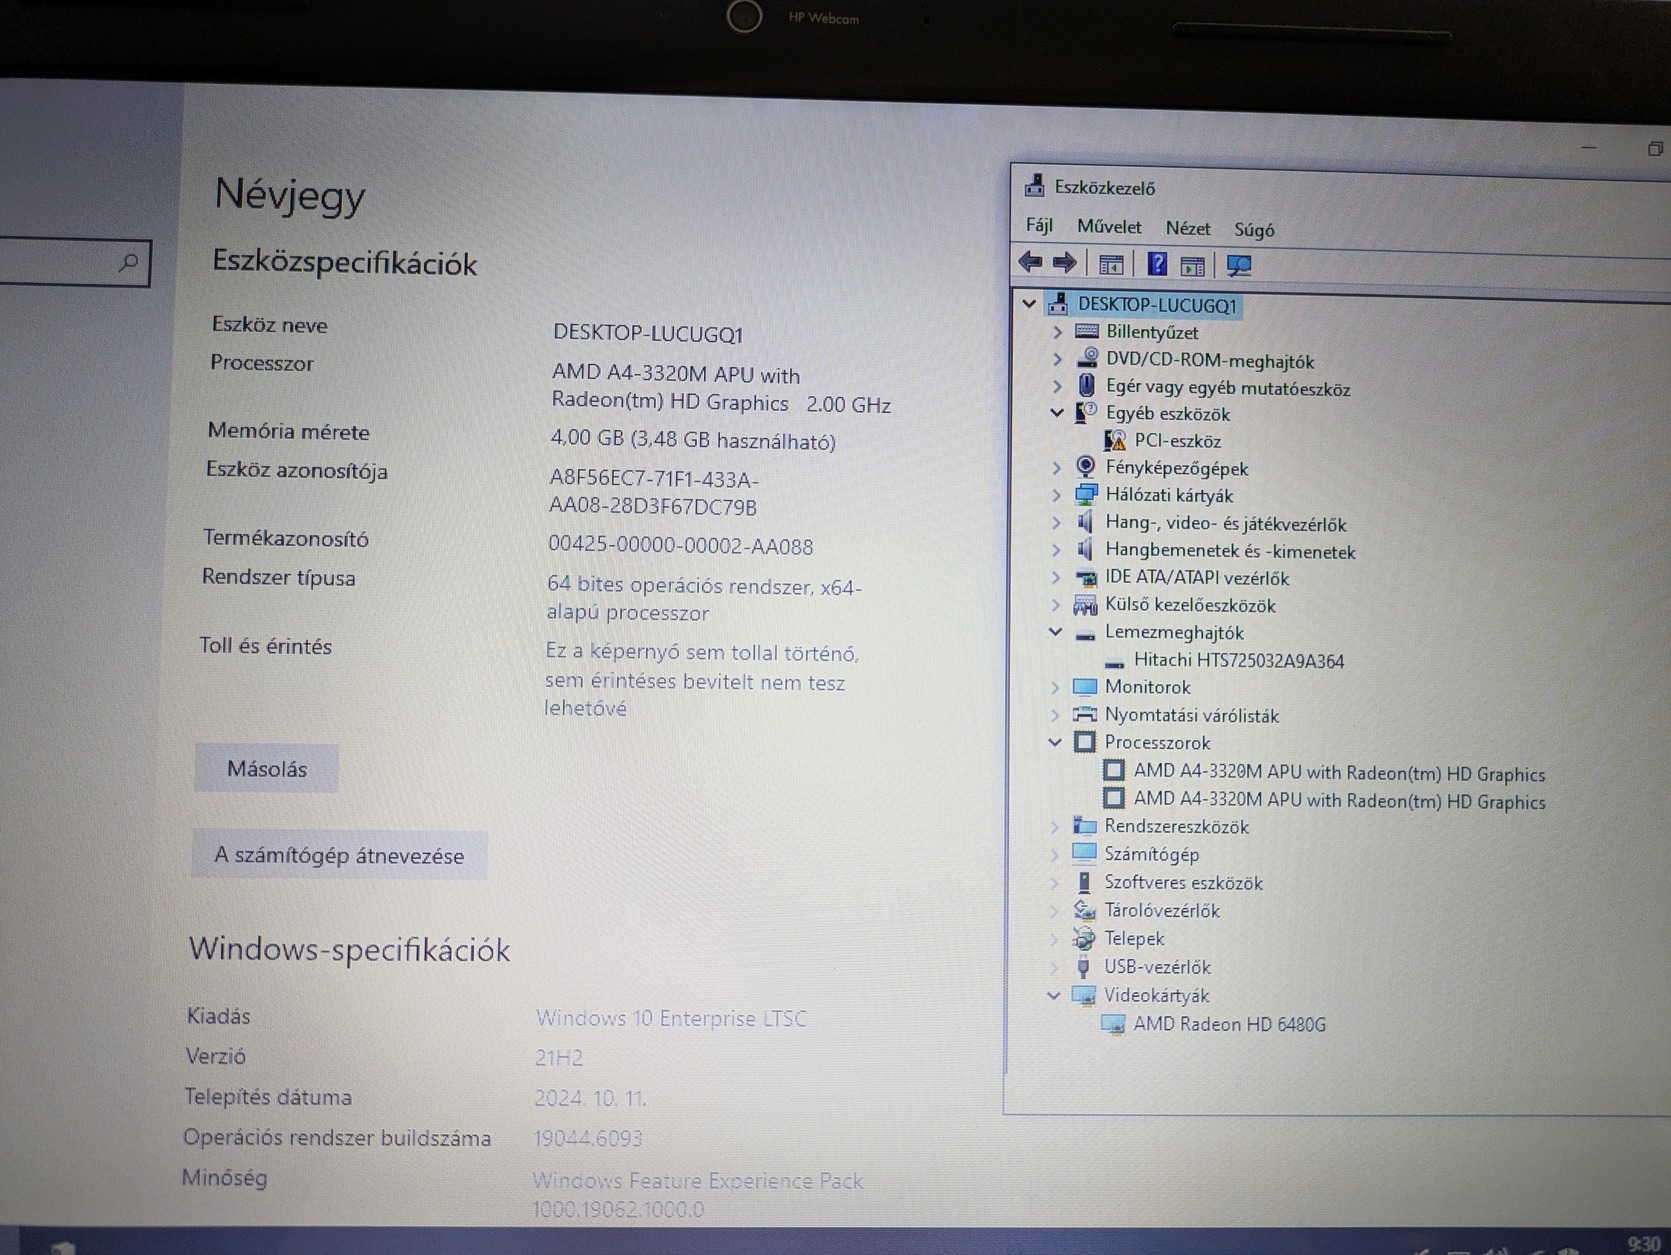Collapse the Lemezmeghajtók category
The width and height of the screenshot is (1671, 1255).
(1055, 631)
